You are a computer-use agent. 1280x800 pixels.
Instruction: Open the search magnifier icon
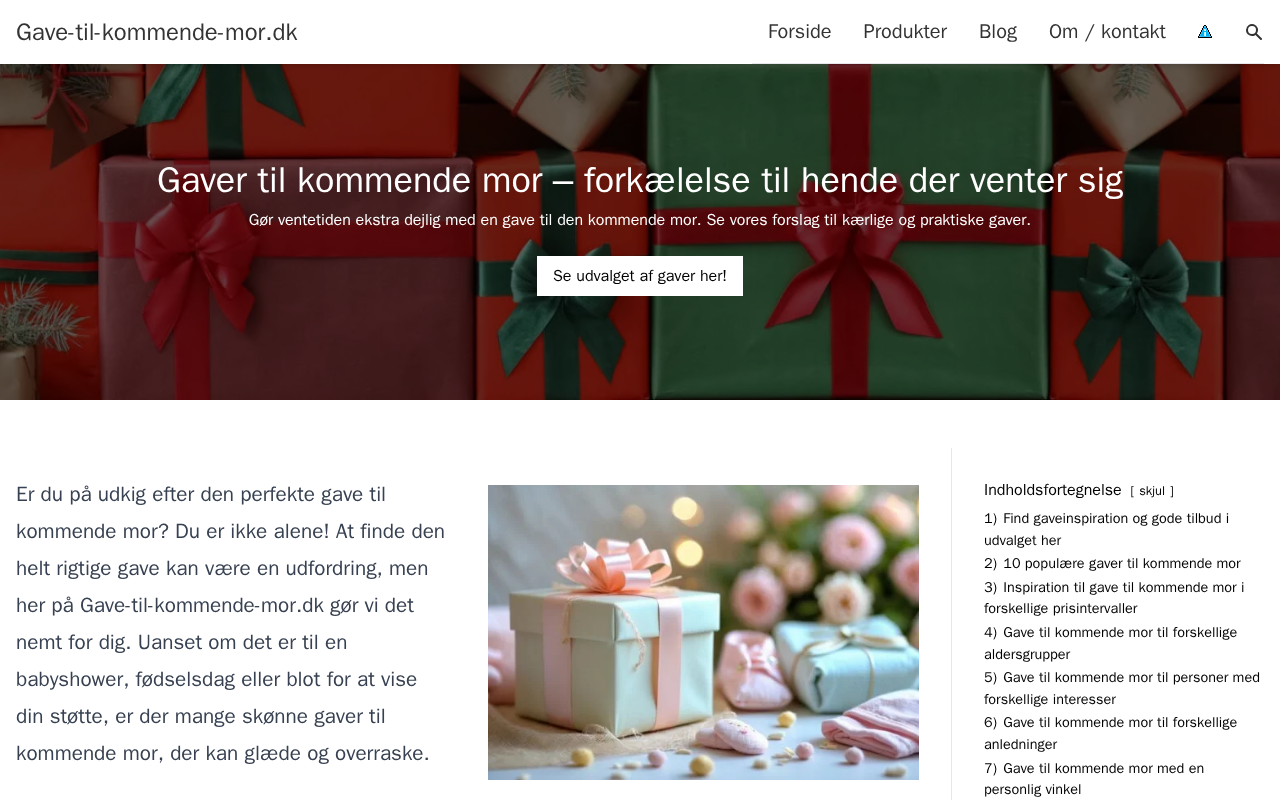click(1254, 32)
